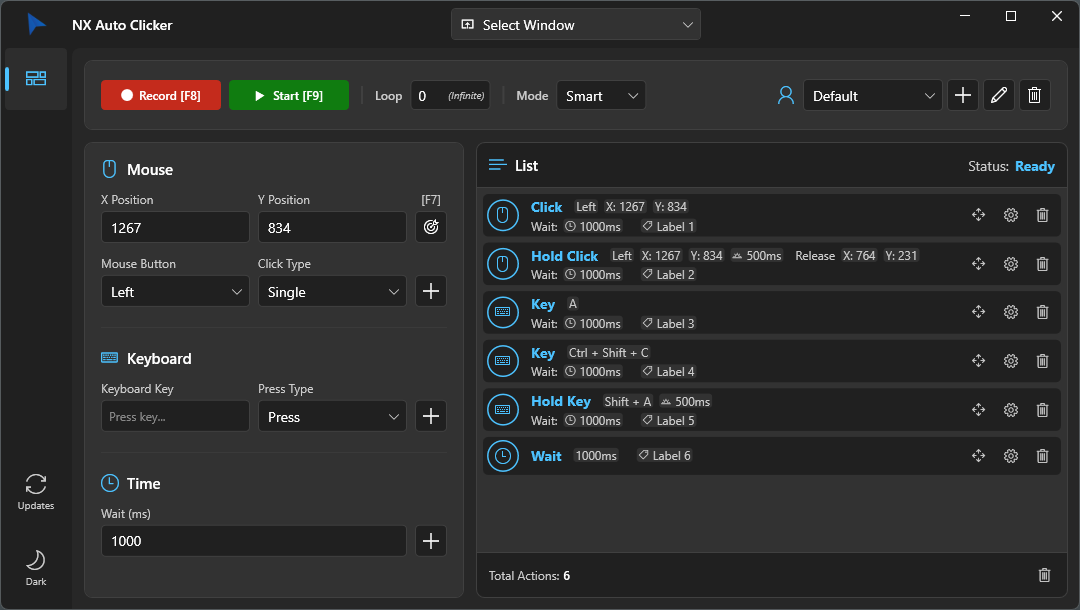The height and width of the screenshot is (610, 1080).
Task: Move the Wait action handle
Action: (978, 456)
